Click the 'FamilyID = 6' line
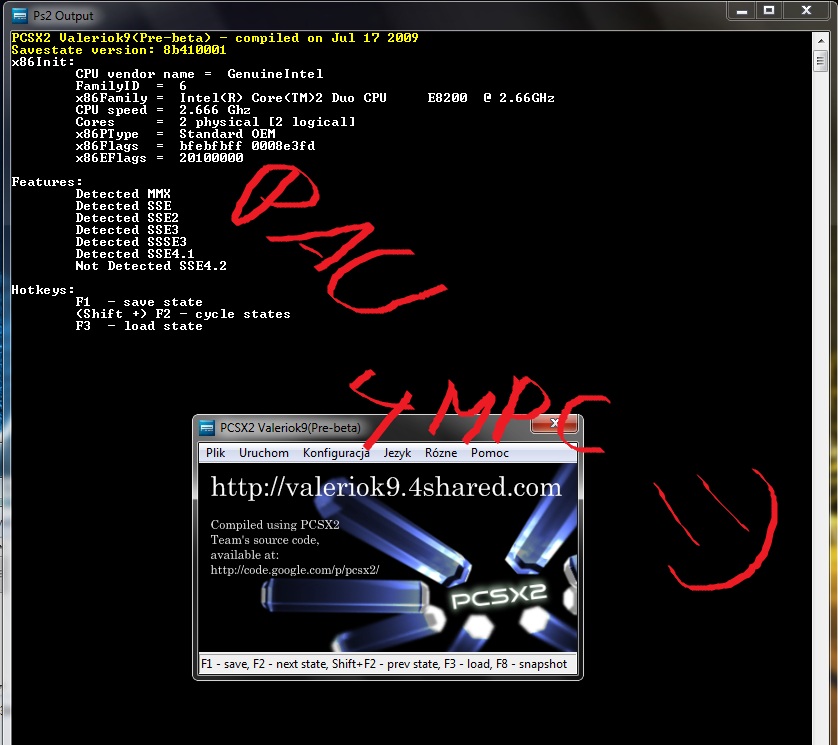This screenshot has height=745, width=838. coord(131,86)
